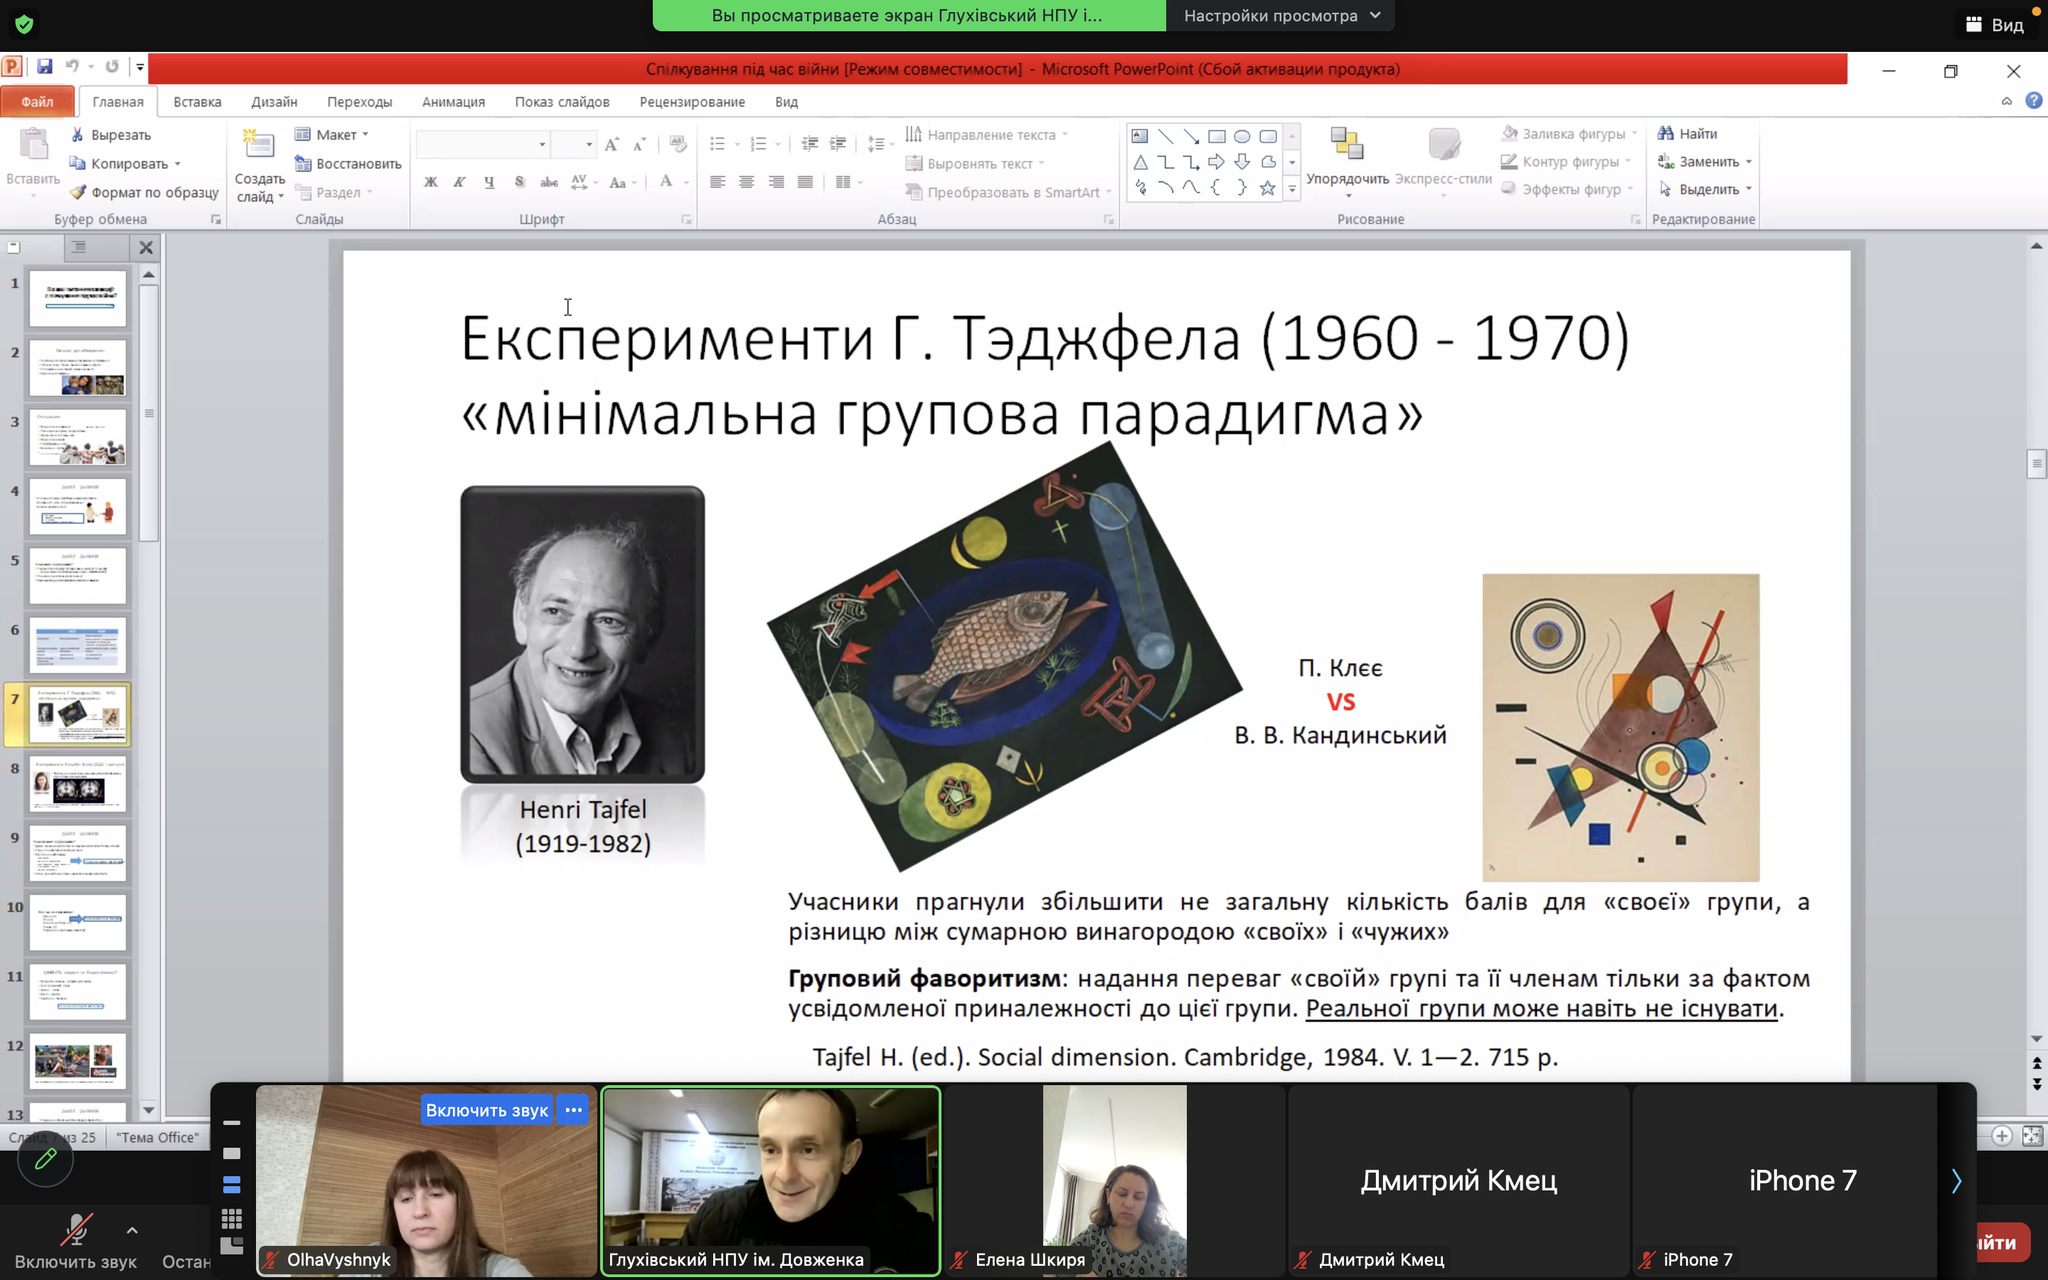Screen dimensions: 2048x1280
Task: Select slide 12 thumbnail
Action: coord(78,1061)
